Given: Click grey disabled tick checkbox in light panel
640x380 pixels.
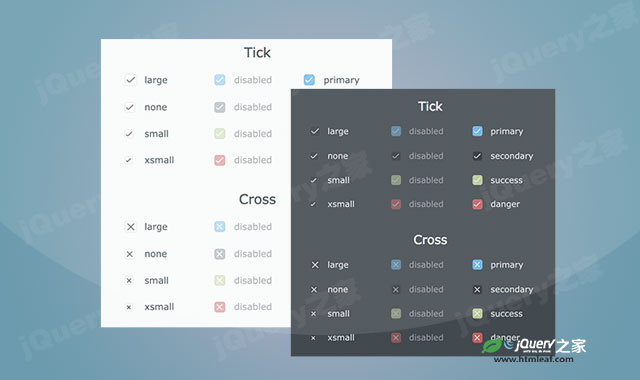Looking at the screenshot, I should pos(220,107).
